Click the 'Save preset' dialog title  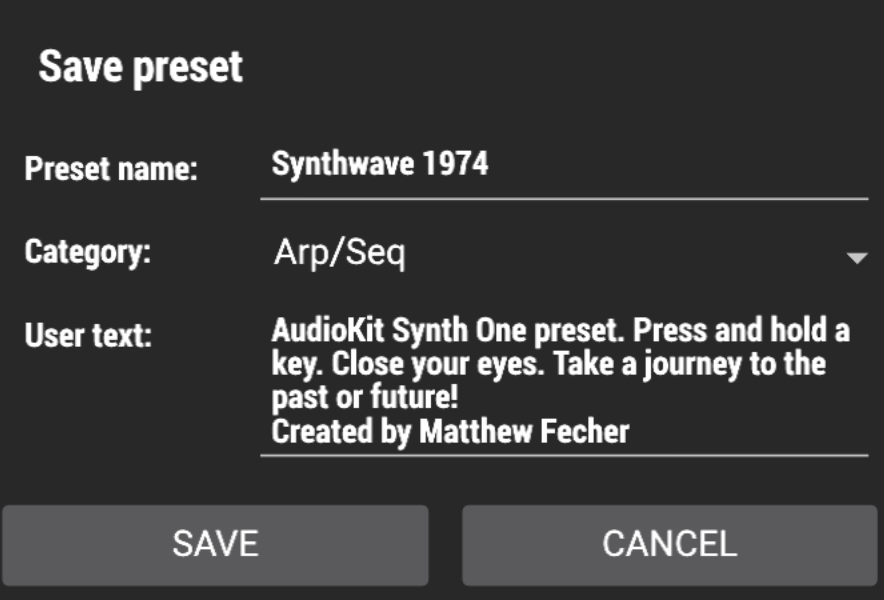click(x=140, y=67)
